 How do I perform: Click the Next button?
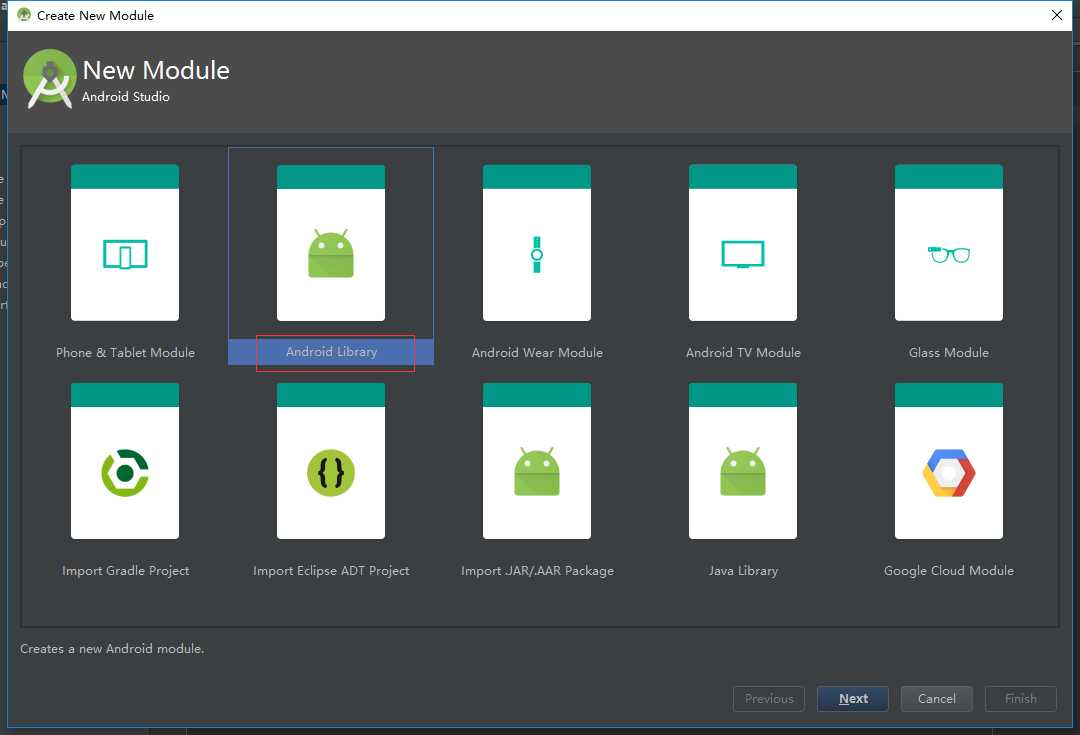853,698
